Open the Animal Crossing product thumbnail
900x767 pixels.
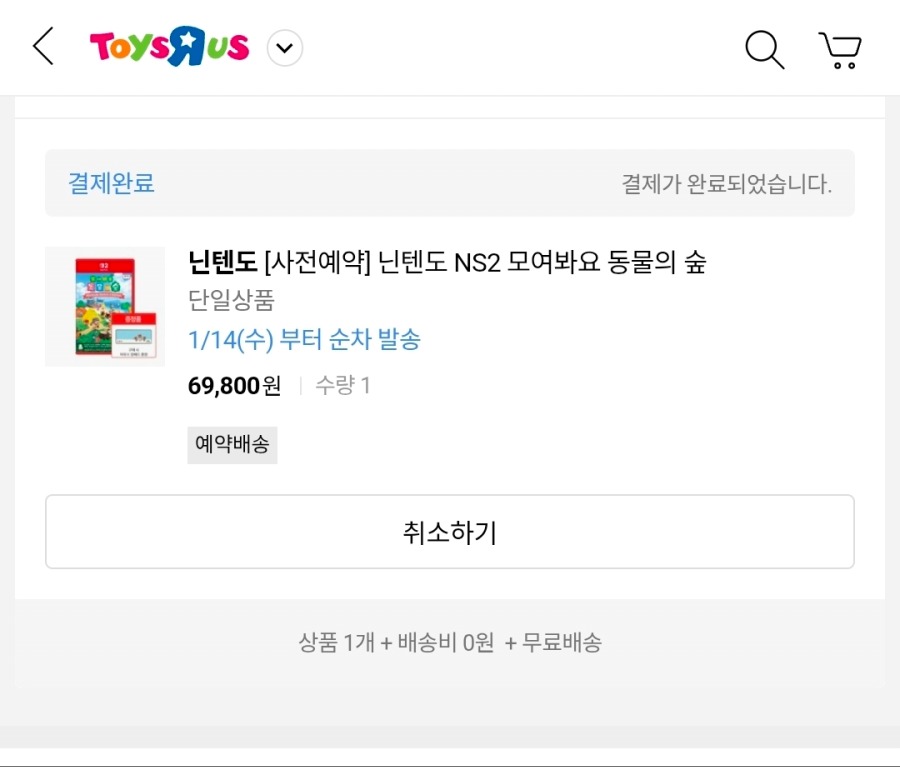[105, 306]
